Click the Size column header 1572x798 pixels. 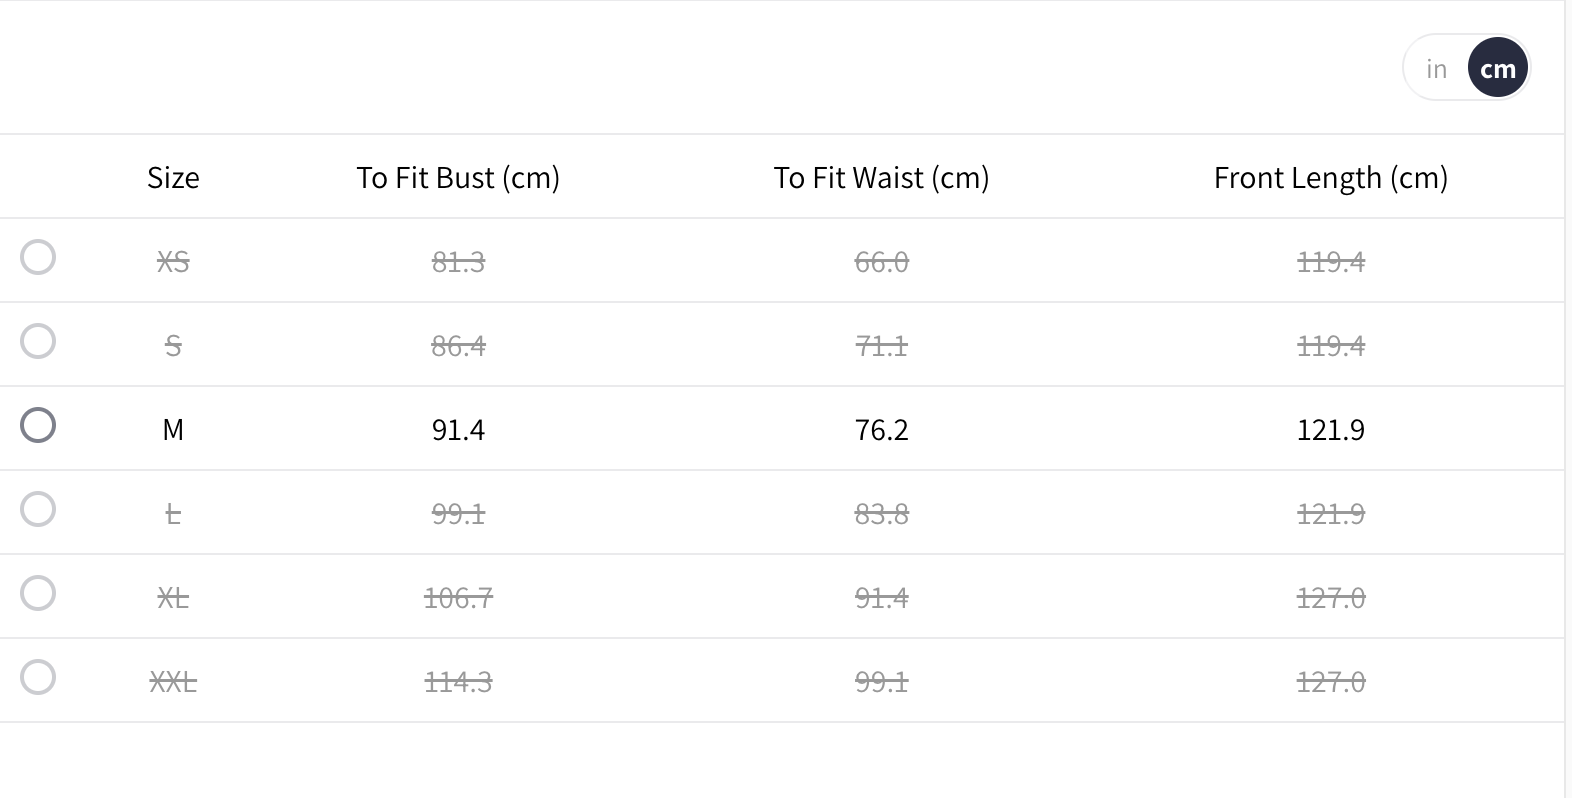click(173, 178)
